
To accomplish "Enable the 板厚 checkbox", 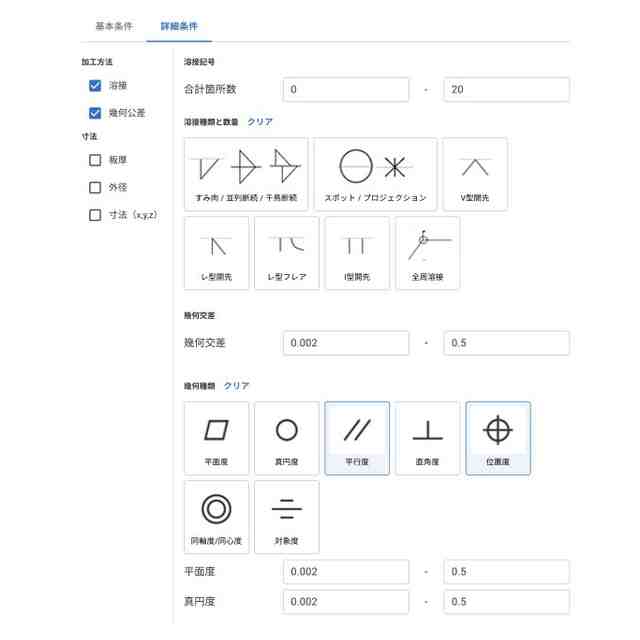I will click(96, 160).
